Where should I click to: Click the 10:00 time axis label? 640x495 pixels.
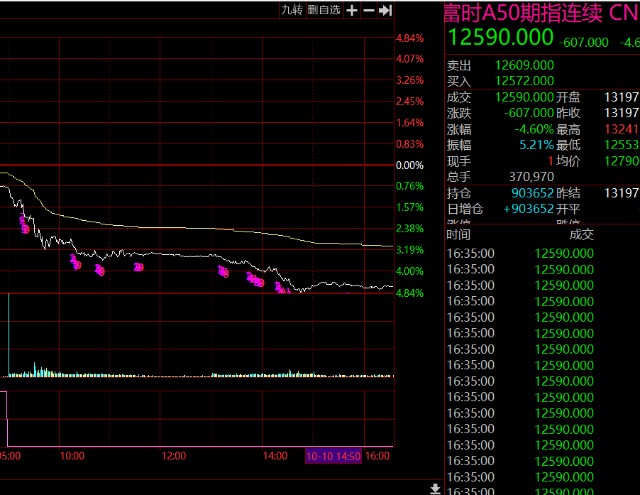pyautogui.click(x=72, y=456)
